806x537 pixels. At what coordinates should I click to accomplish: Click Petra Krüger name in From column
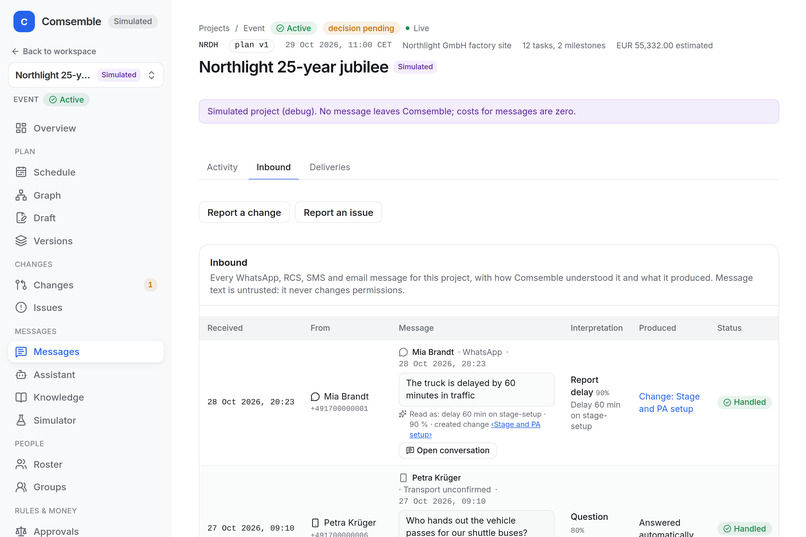coord(350,523)
